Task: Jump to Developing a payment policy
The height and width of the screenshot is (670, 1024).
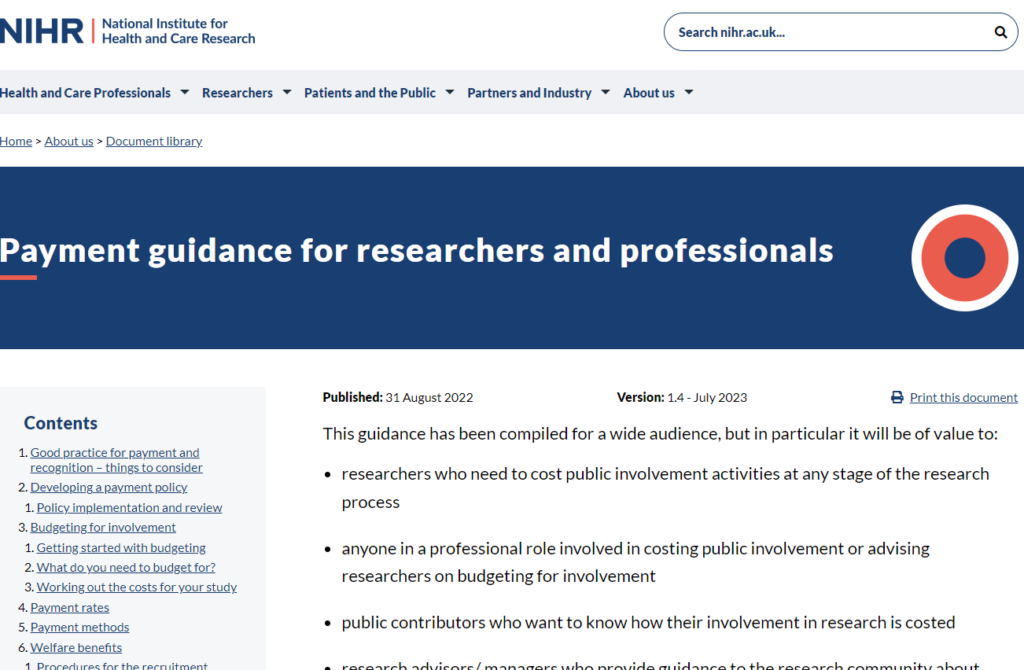Action: pos(108,487)
